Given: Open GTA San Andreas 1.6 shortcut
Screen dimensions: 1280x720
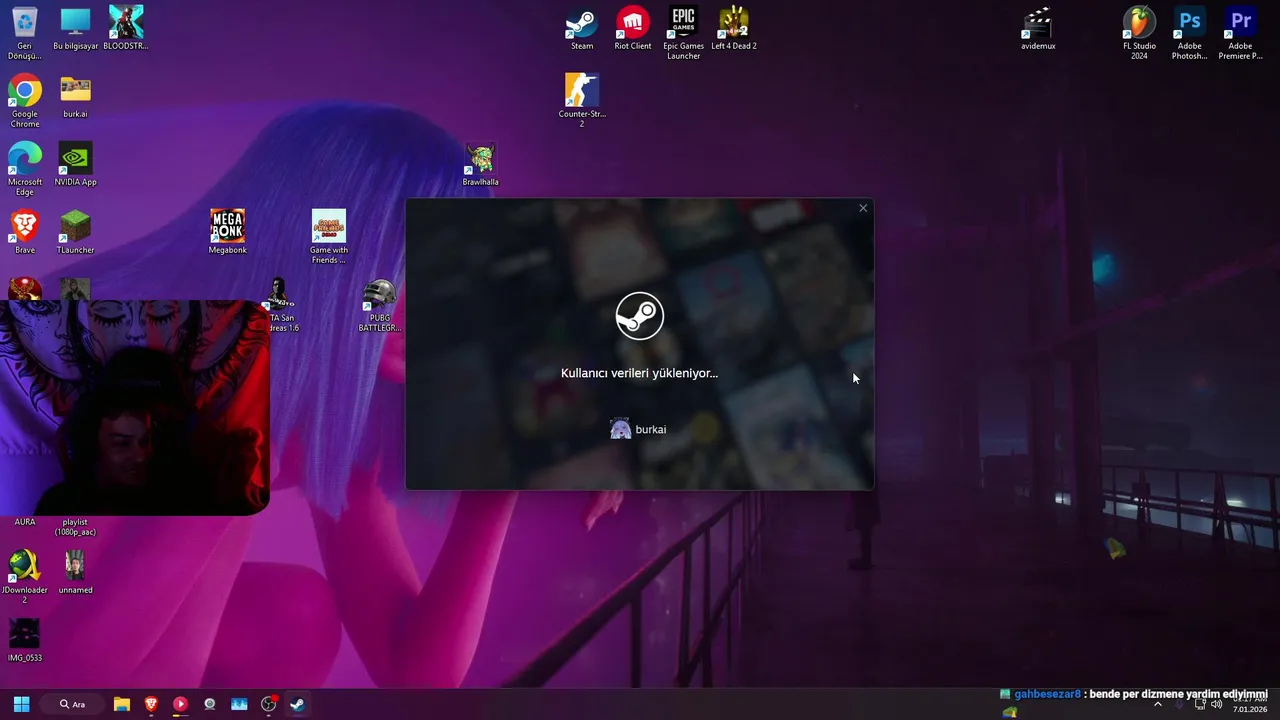Looking at the screenshot, I should click(280, 305).
